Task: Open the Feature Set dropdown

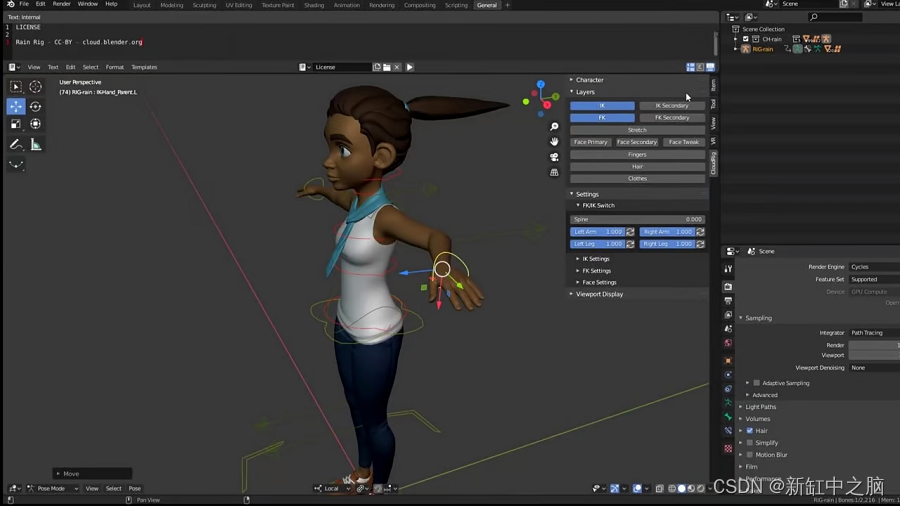Action: coord(874,279)
